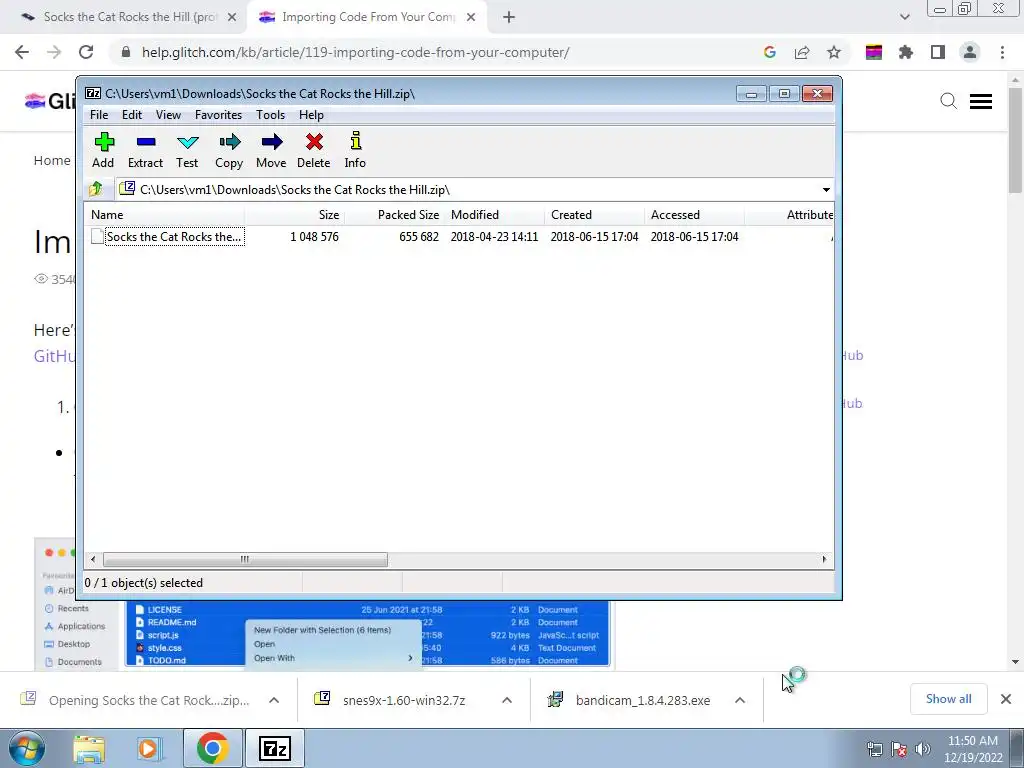The width and height of the screenshot is (1024, 768).
Task: Click the red Delete icon
Action: 313,150
